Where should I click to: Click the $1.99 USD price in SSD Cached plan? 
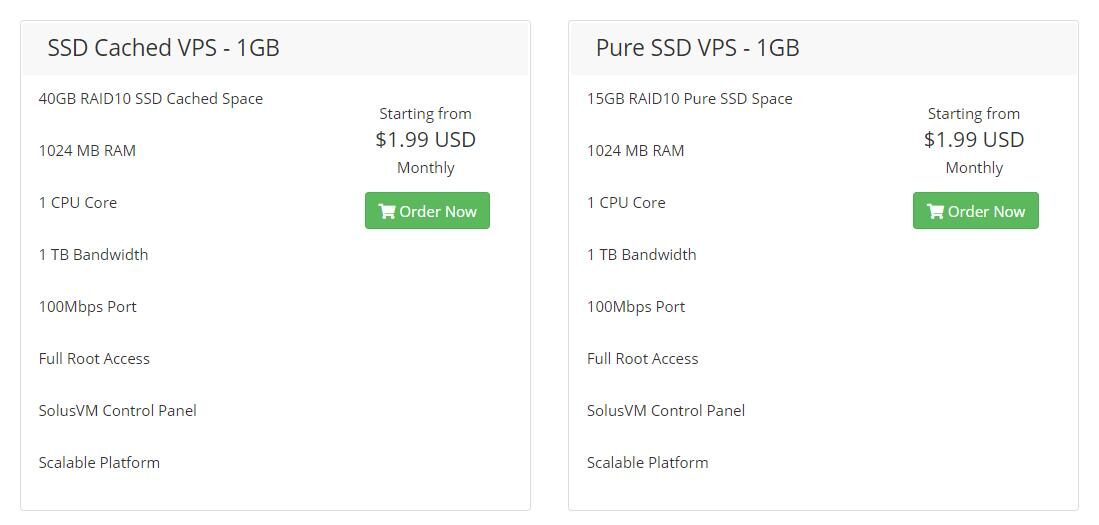coord(425,139)
